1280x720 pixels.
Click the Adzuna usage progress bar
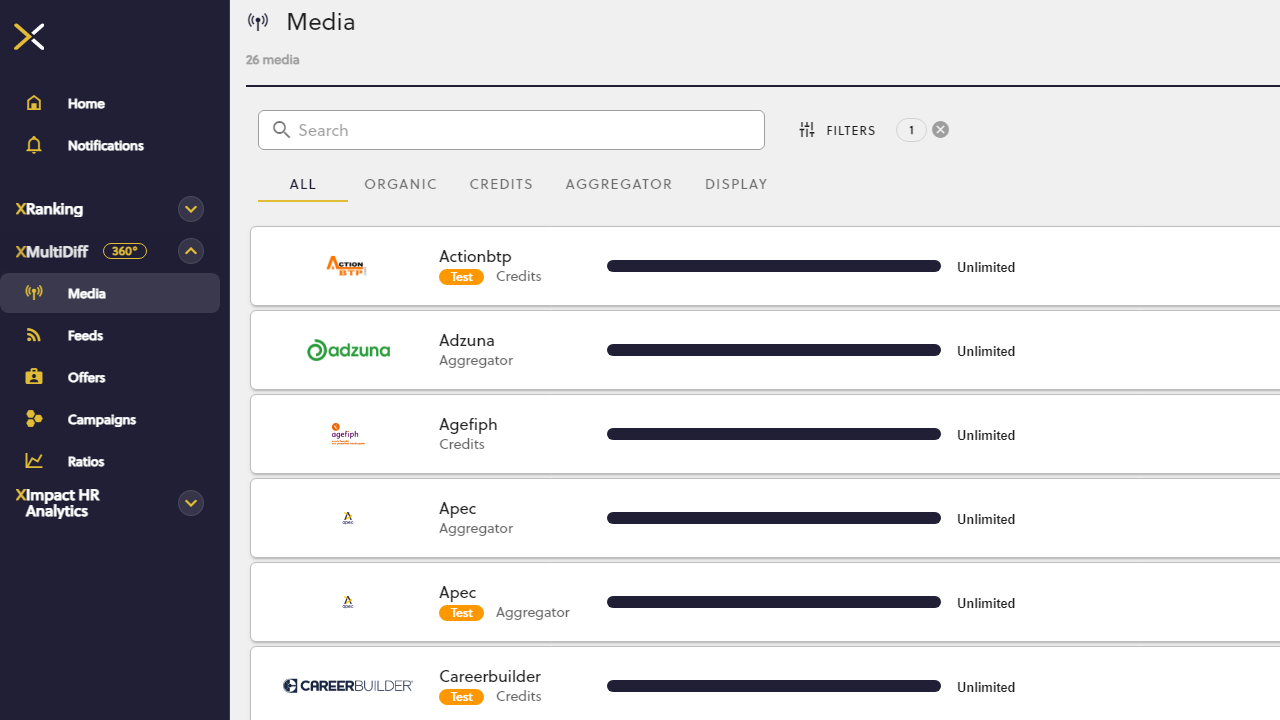tap(774, 350)
